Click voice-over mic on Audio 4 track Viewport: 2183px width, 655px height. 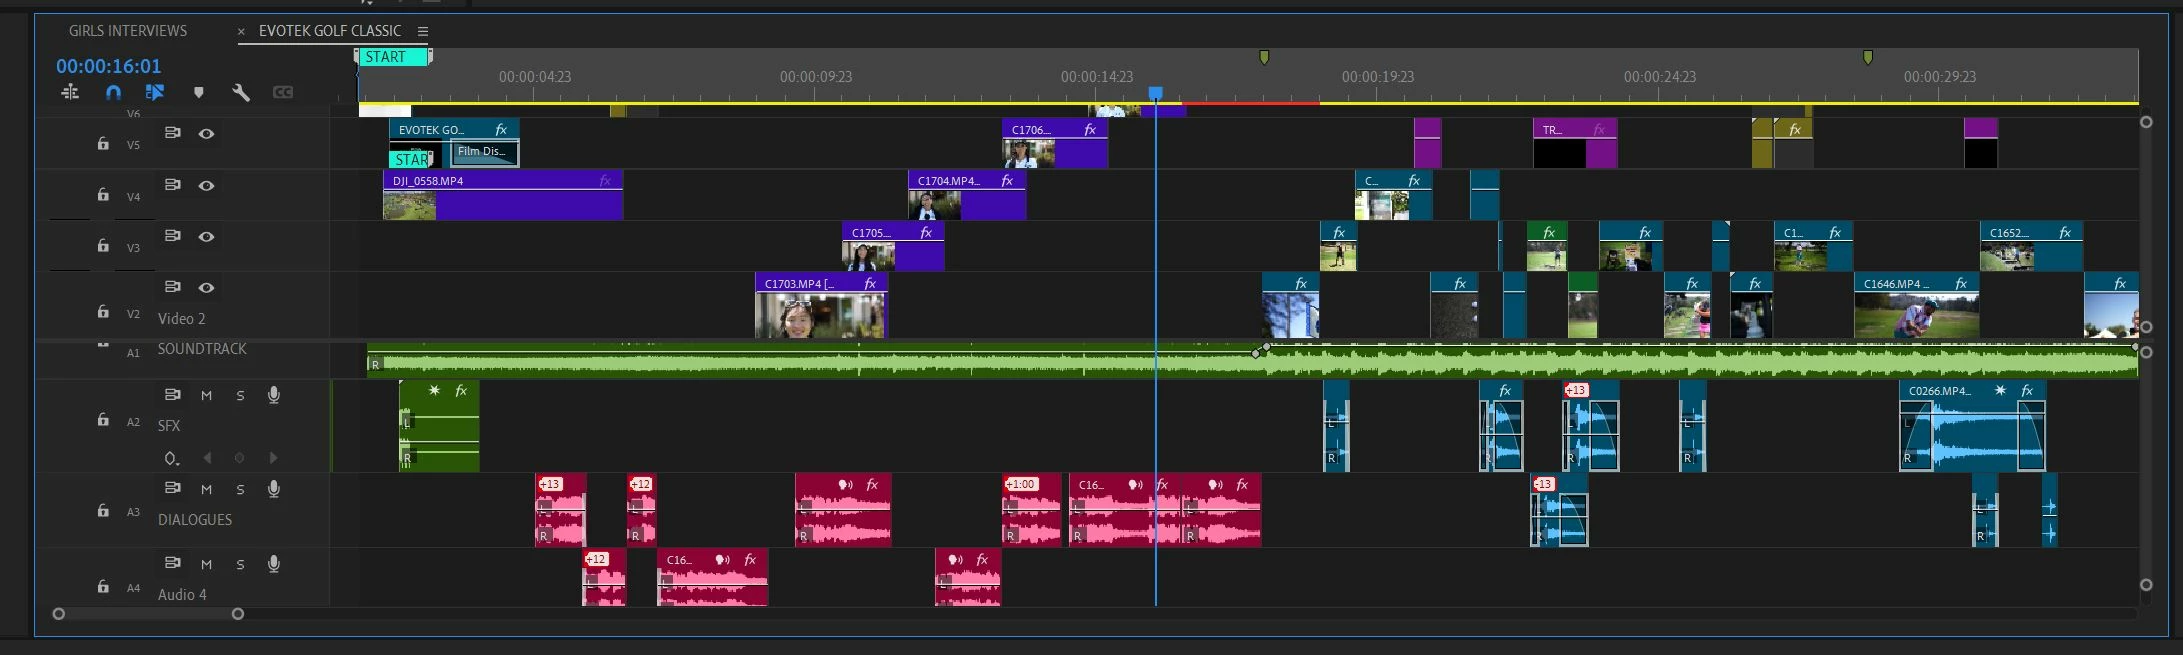click(x=273, y=564)
